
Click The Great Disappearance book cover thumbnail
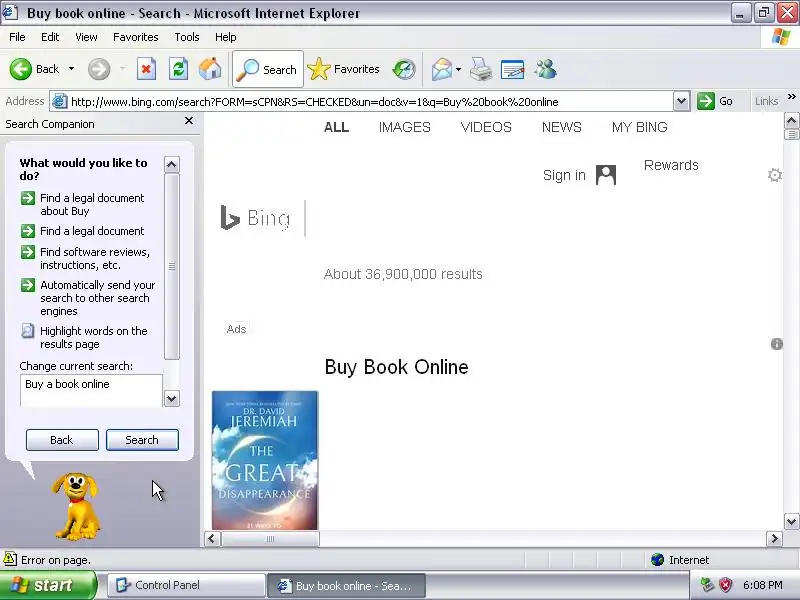[265, 460]
